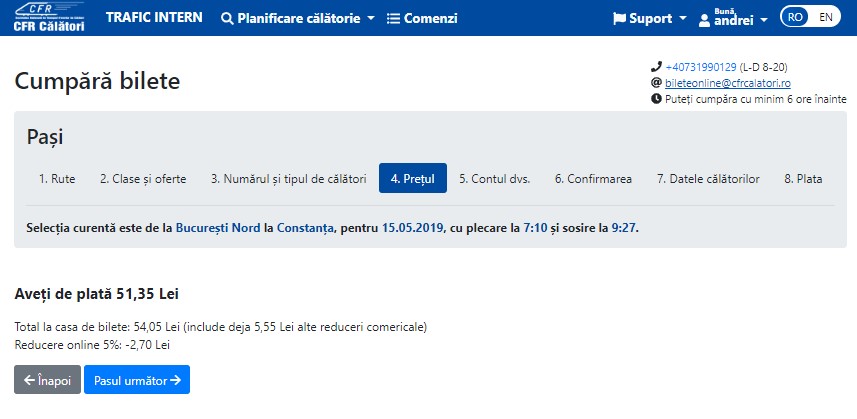Click the user profile icon for andrei

[705, 21]
